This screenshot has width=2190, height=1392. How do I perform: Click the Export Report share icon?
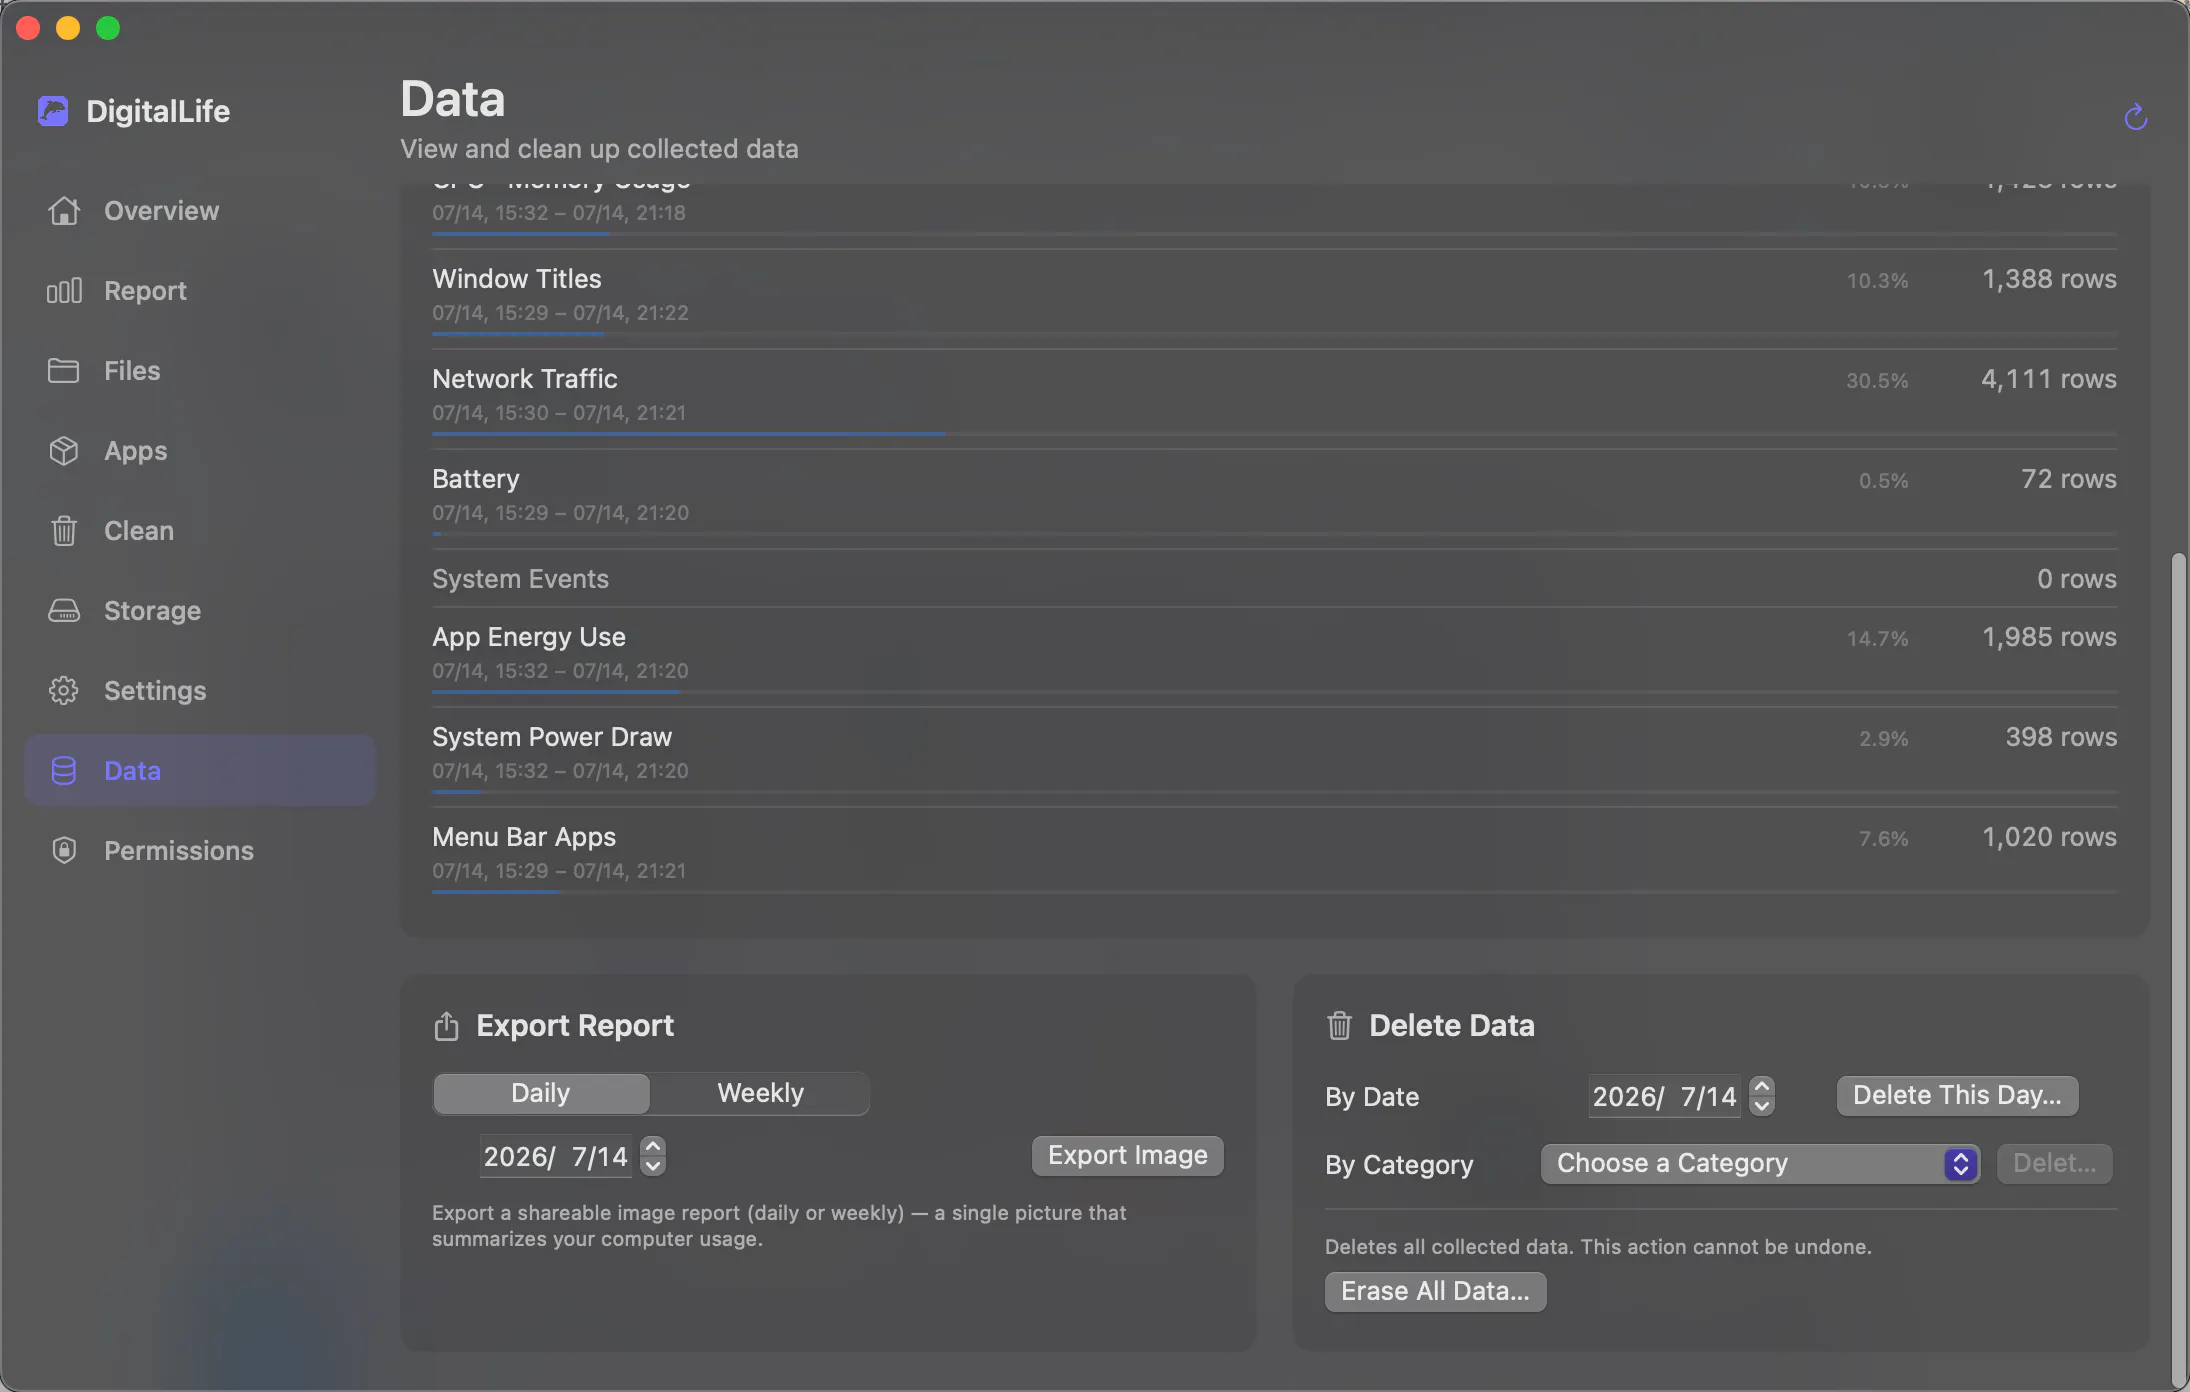click(446, 1026)
